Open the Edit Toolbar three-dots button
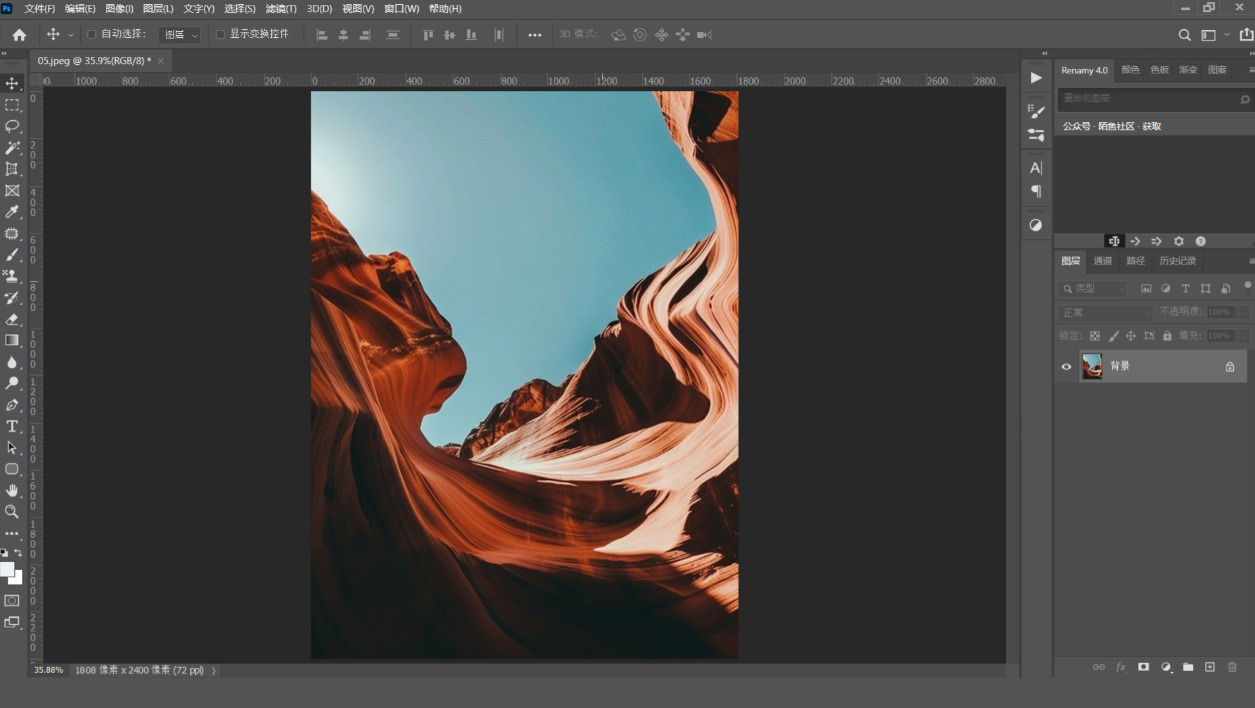Screen dimensions: 1255x708 pos(12,534)
